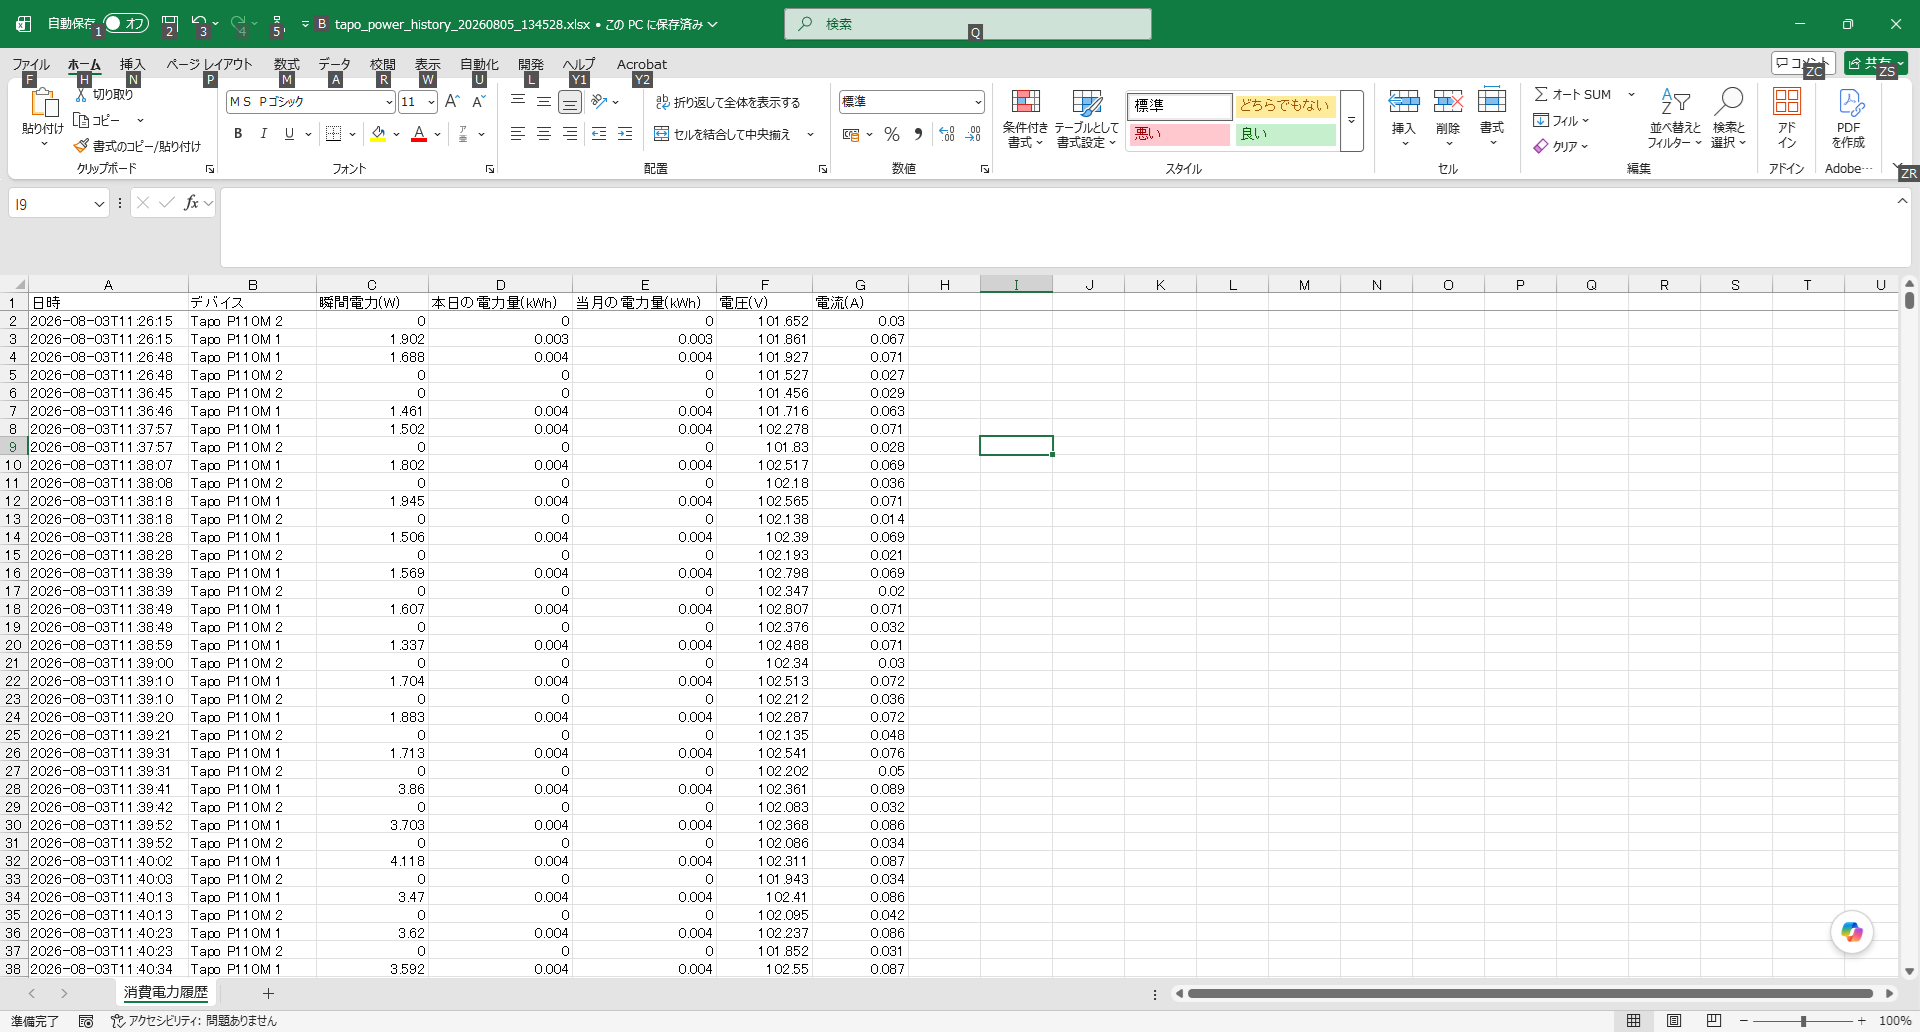Screen dimensions: 1920x1032
Task: Switch to the データ (Data) ribbon tab
Action: (335, 64)
